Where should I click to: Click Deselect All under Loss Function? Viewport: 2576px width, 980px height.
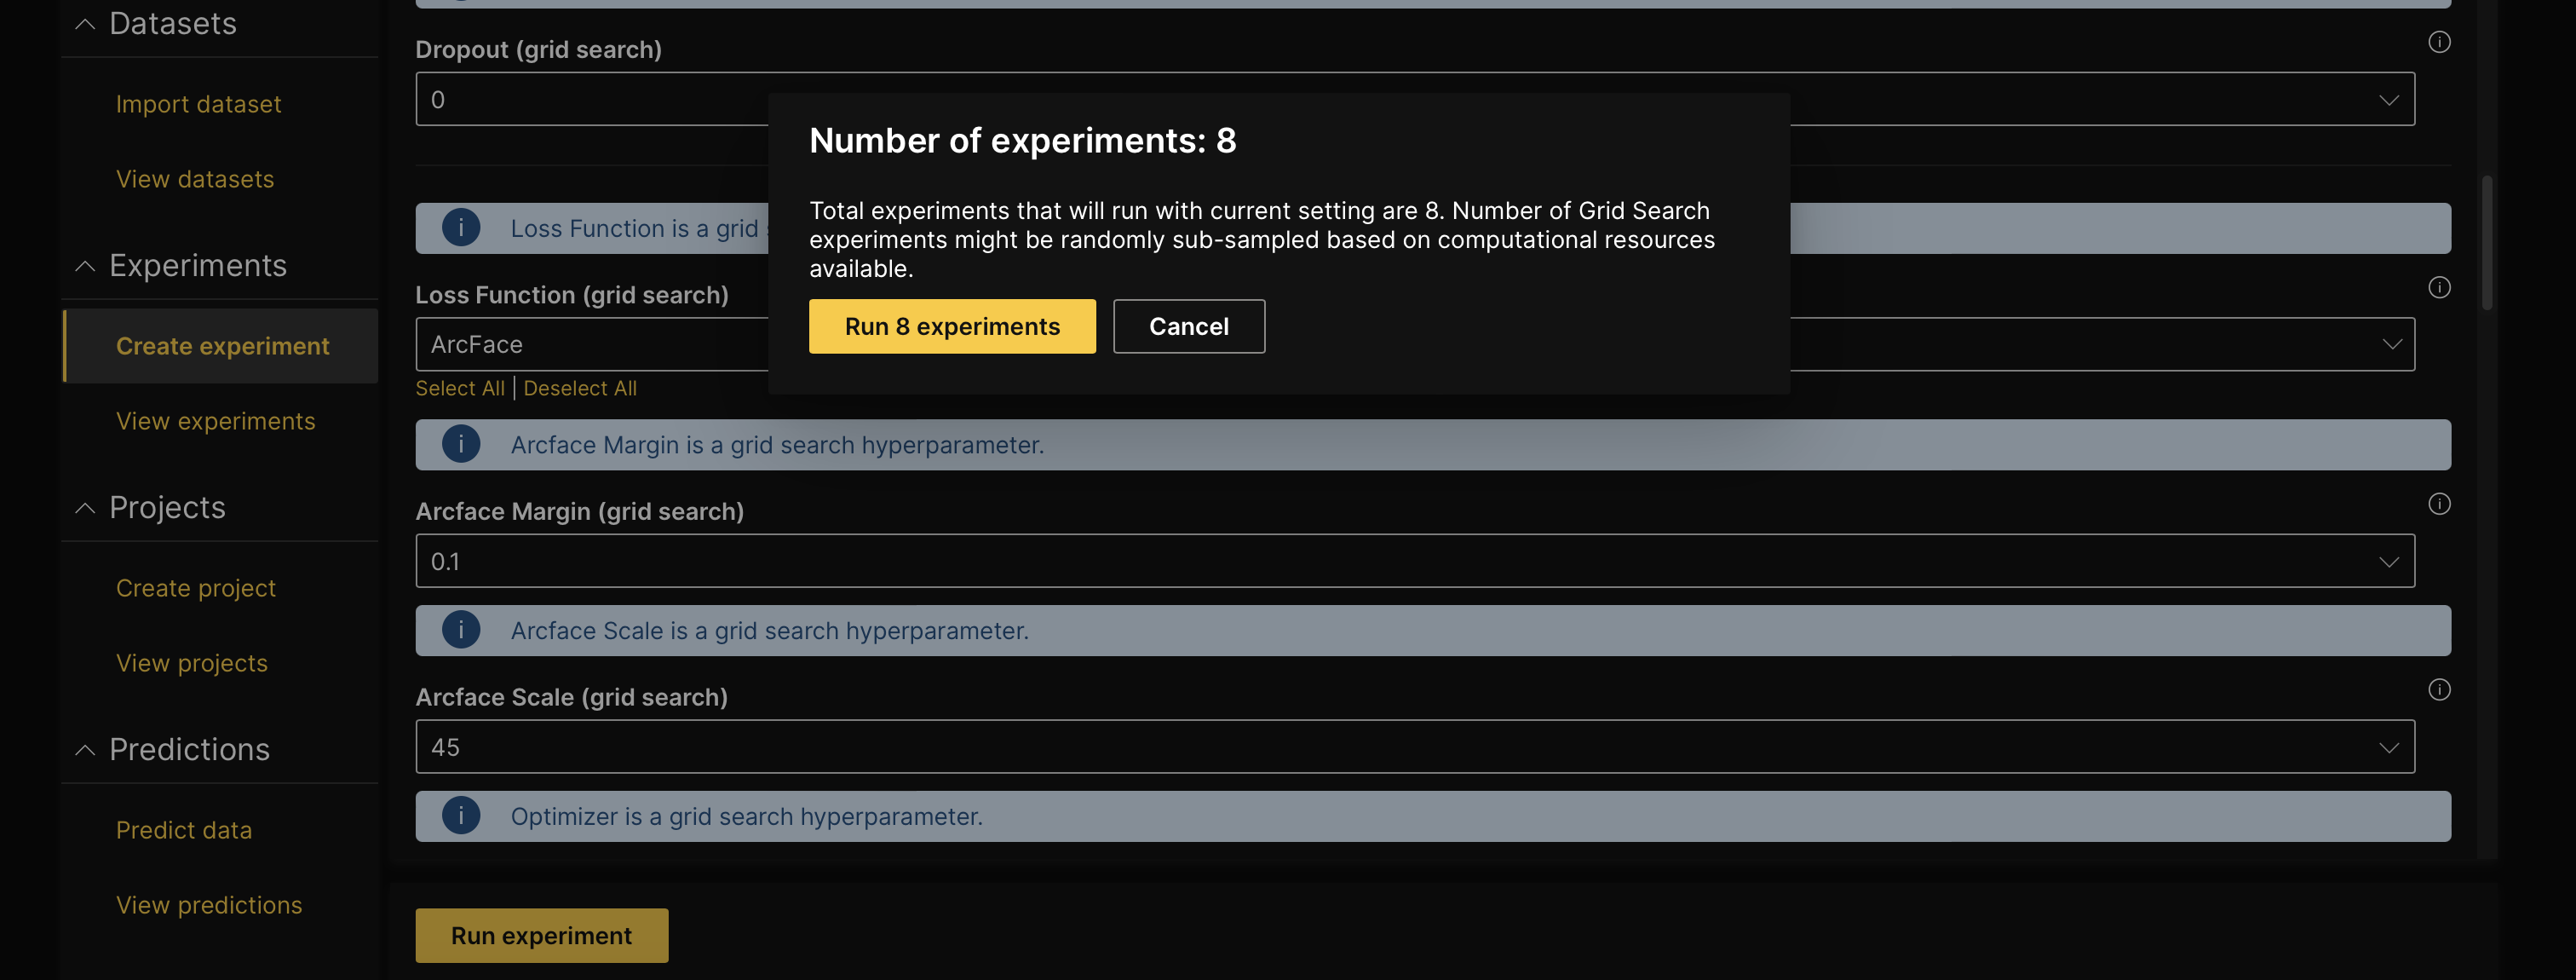(580, 388)
